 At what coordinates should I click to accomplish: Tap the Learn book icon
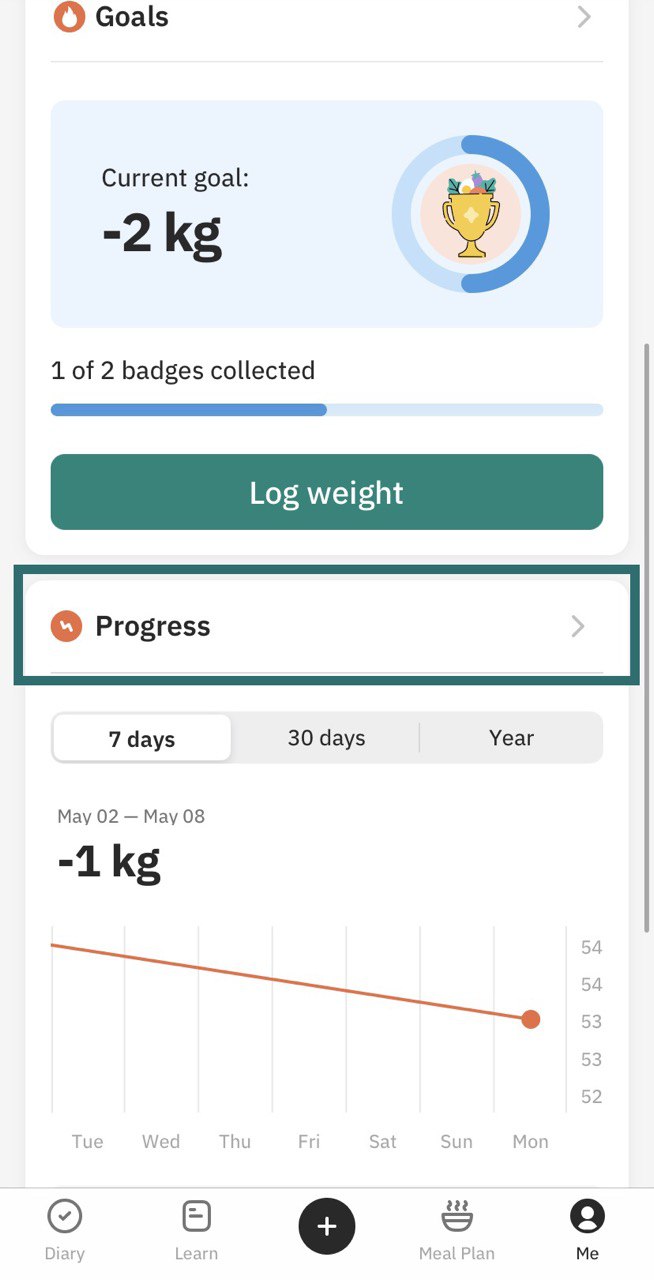pyautogui.click(x=196, y=1217)
